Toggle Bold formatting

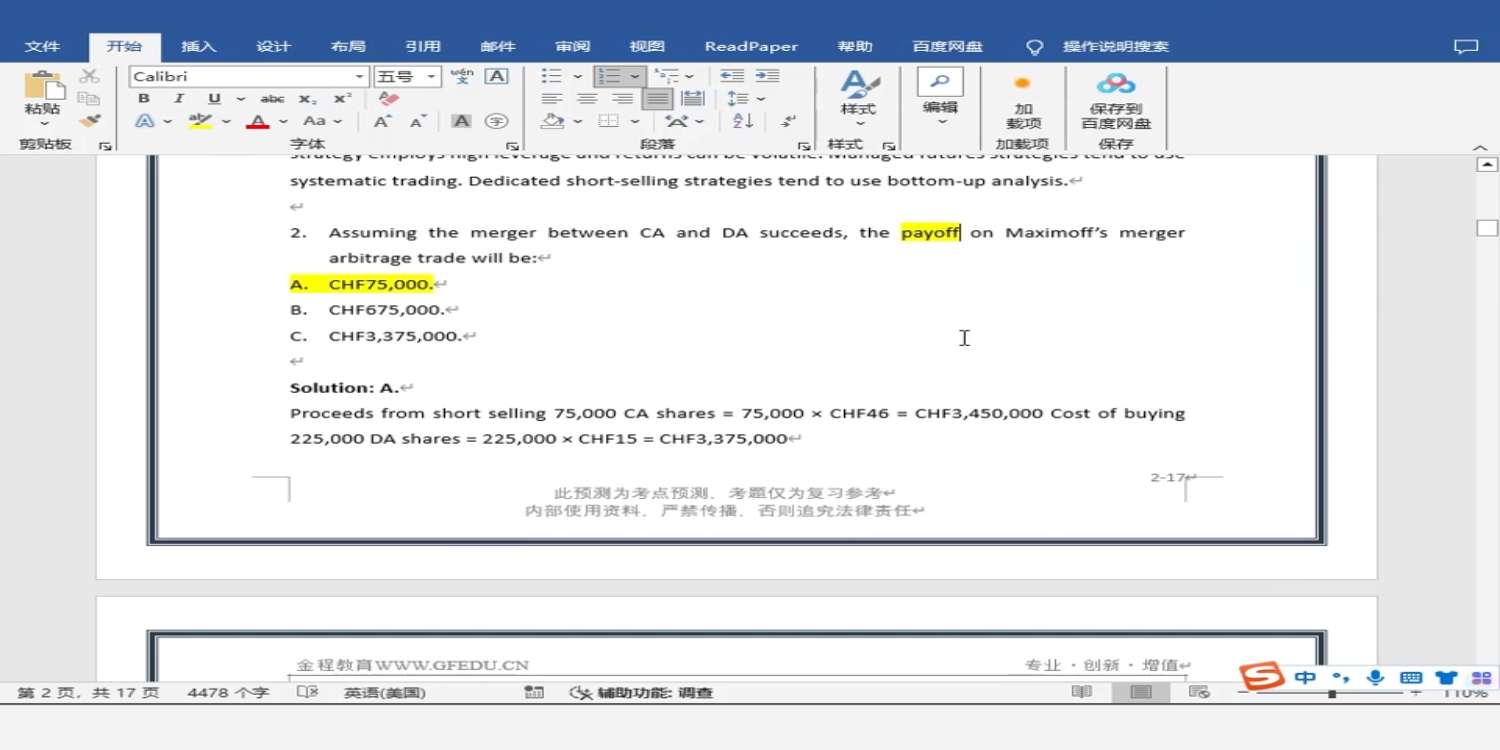point(144,99)
